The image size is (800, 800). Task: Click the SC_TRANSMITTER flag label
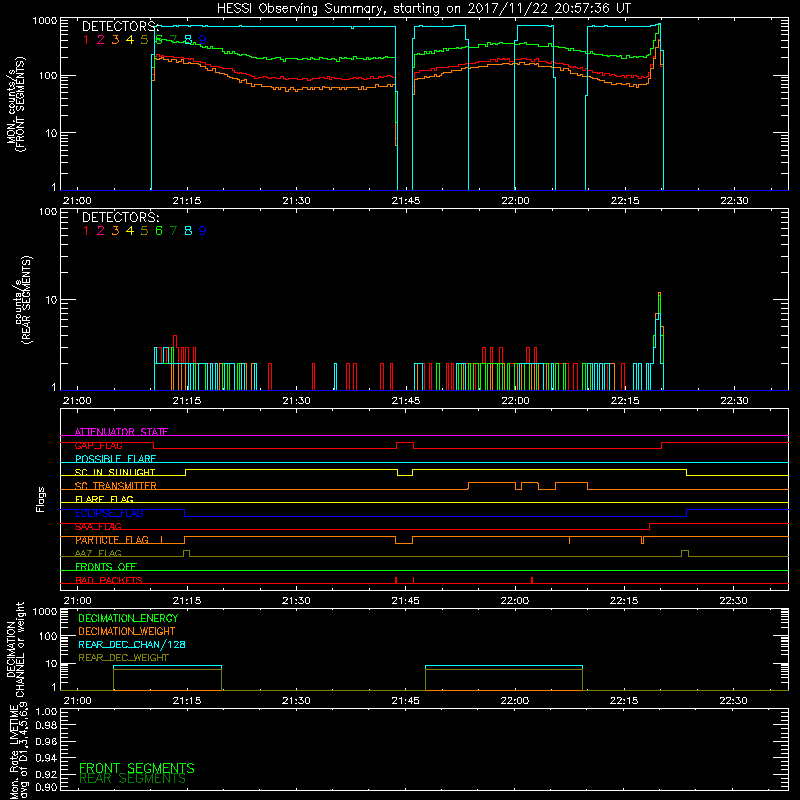click(116, 486)
